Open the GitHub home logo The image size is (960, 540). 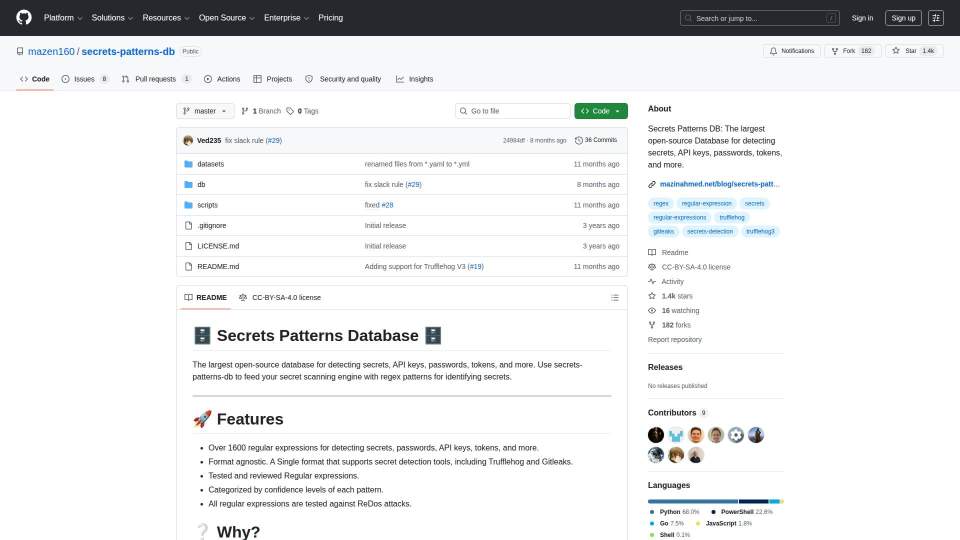[24, 18]
